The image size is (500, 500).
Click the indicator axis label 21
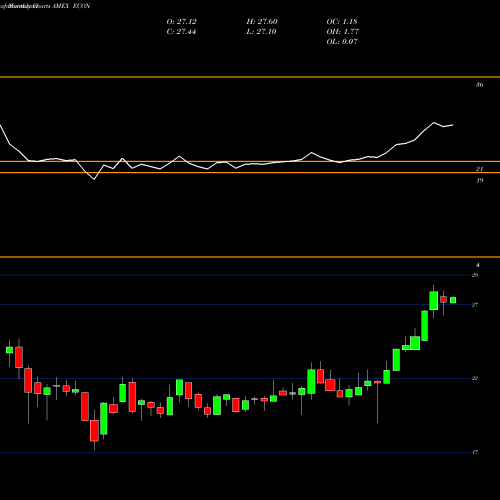click(479, 169)
